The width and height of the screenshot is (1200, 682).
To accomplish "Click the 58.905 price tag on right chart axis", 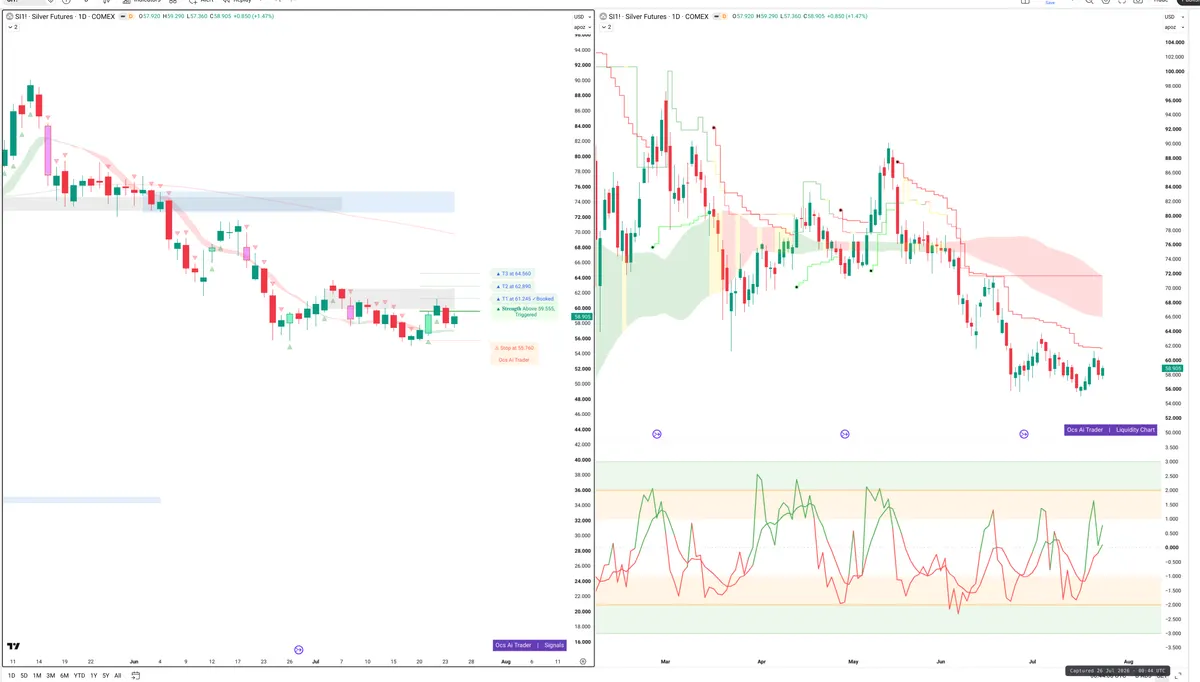I will [x=1172, y=368].
